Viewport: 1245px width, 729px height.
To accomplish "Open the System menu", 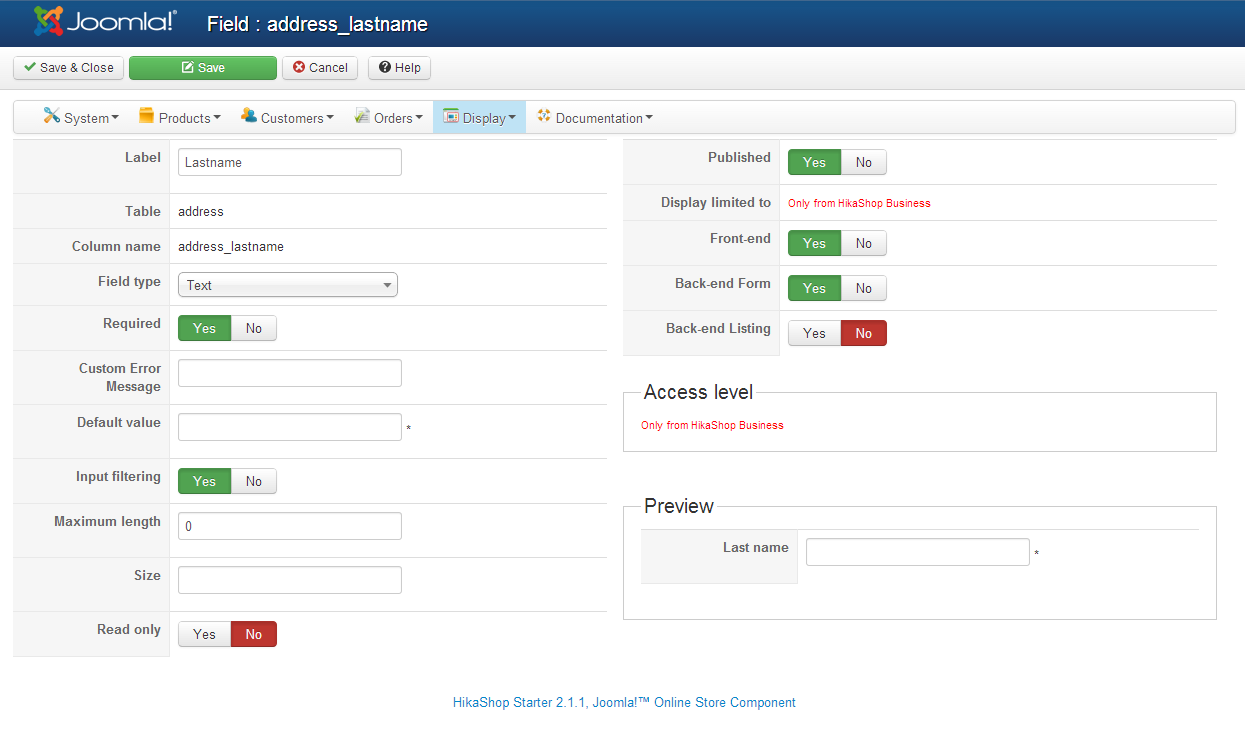I will coord(81,117).
